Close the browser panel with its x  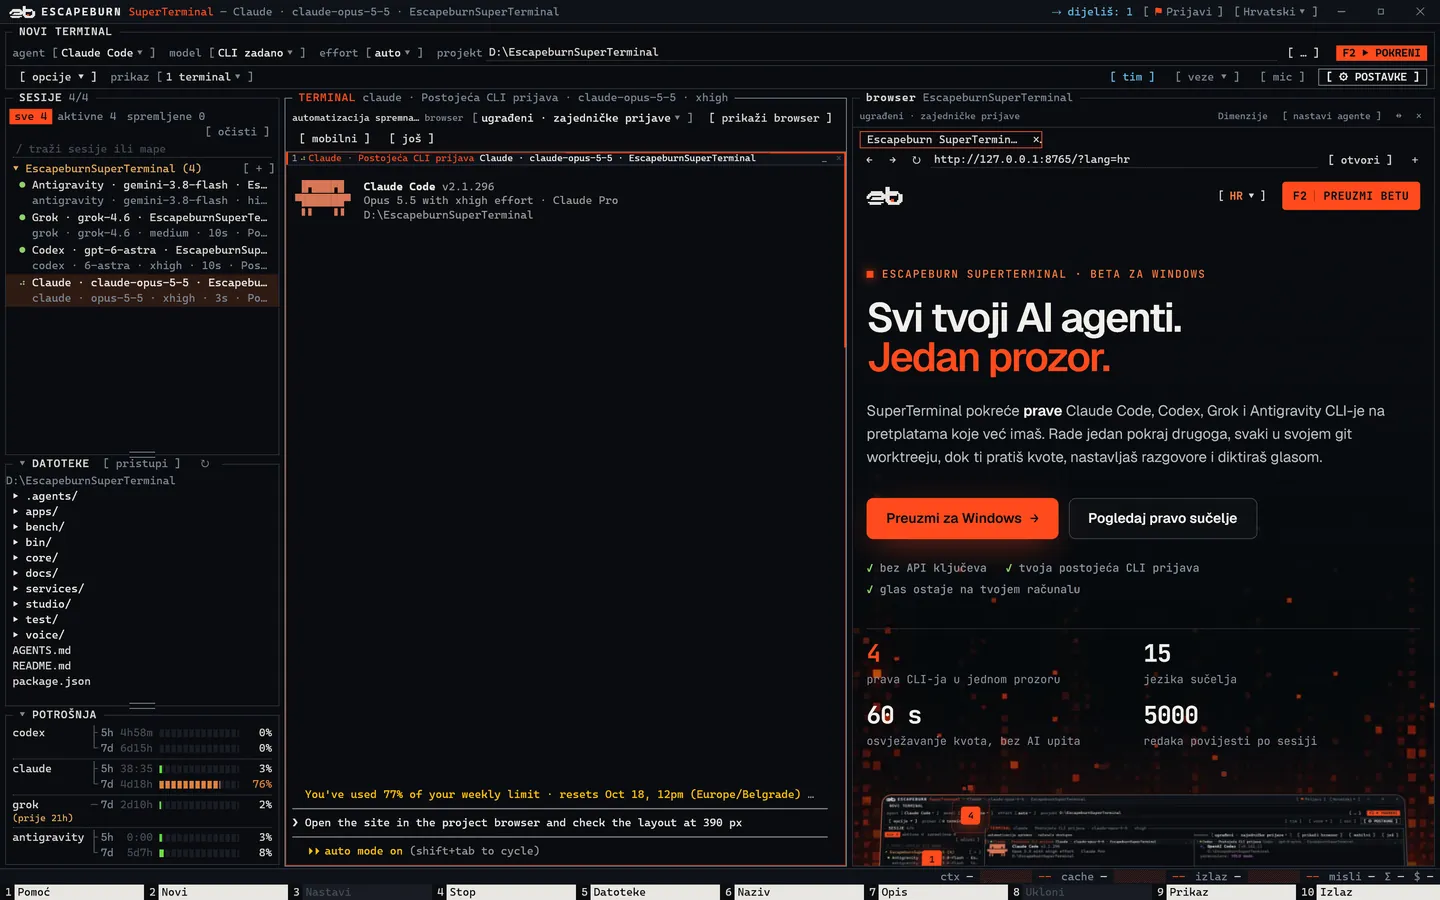point(1418,116)
